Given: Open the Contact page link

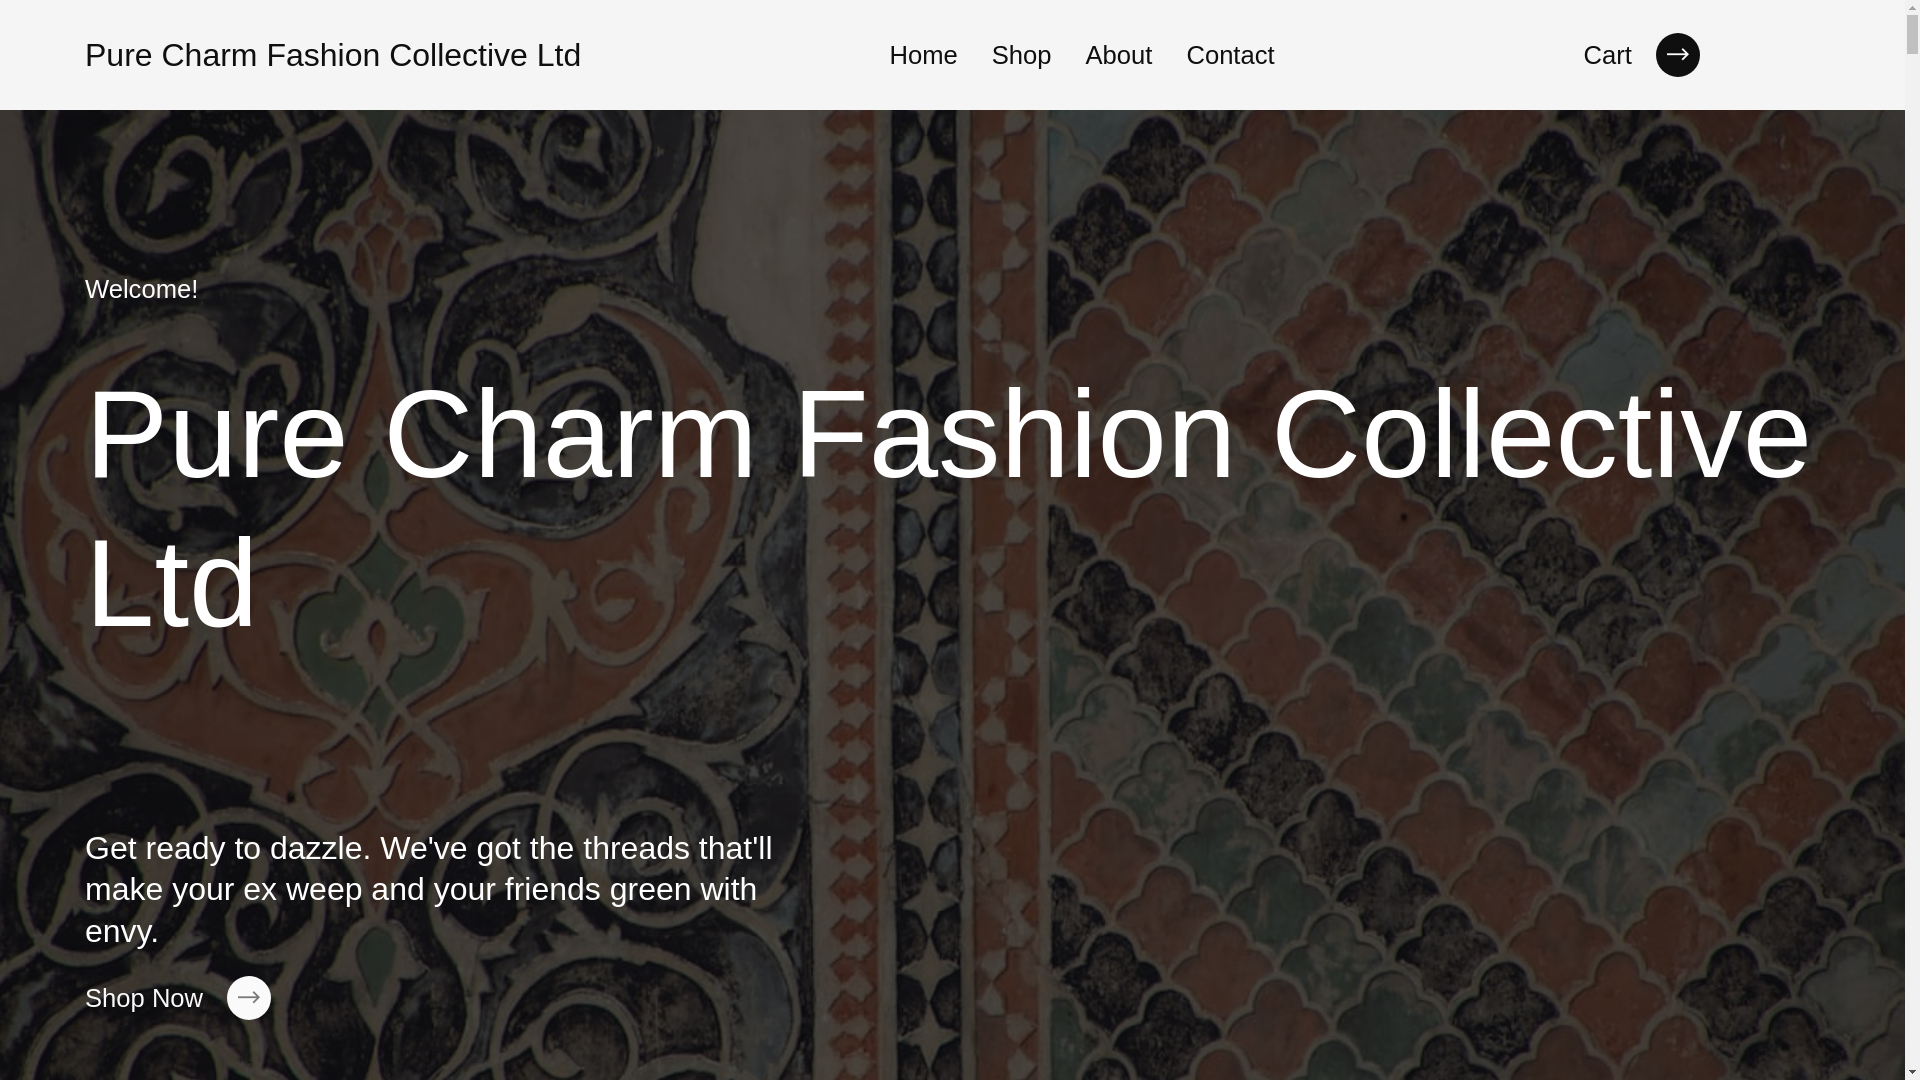Looking at the screenshot, I should pyautogui.click(x=1229, y=55).
